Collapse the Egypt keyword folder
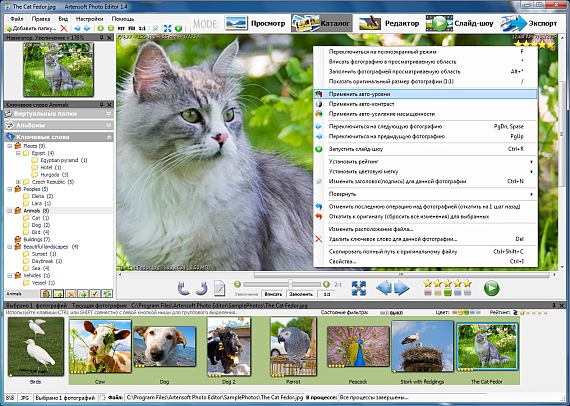570x406 pixels. 18,153
